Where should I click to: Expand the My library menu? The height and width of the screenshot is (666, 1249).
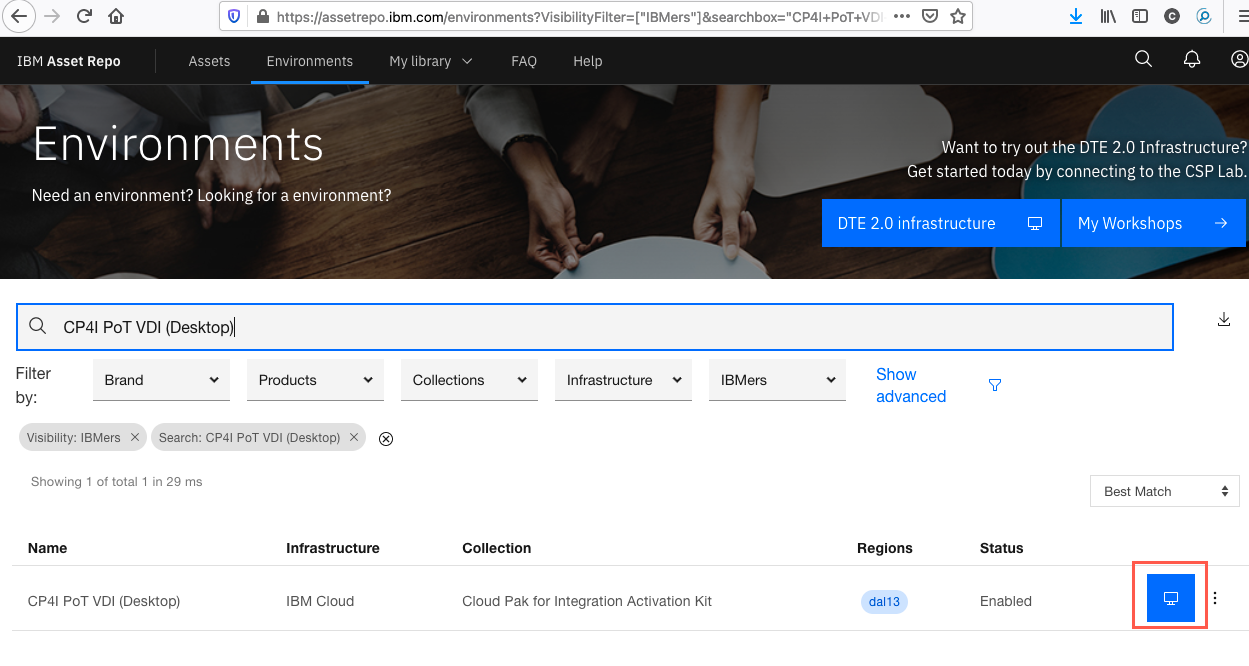coord(431,61)
